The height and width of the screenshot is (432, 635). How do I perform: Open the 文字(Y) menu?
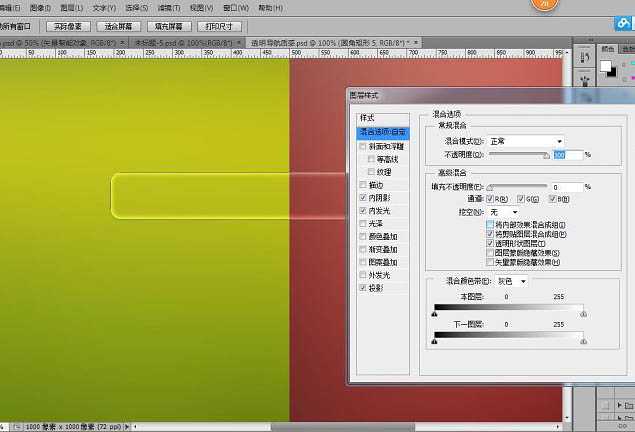click(104, 8)
